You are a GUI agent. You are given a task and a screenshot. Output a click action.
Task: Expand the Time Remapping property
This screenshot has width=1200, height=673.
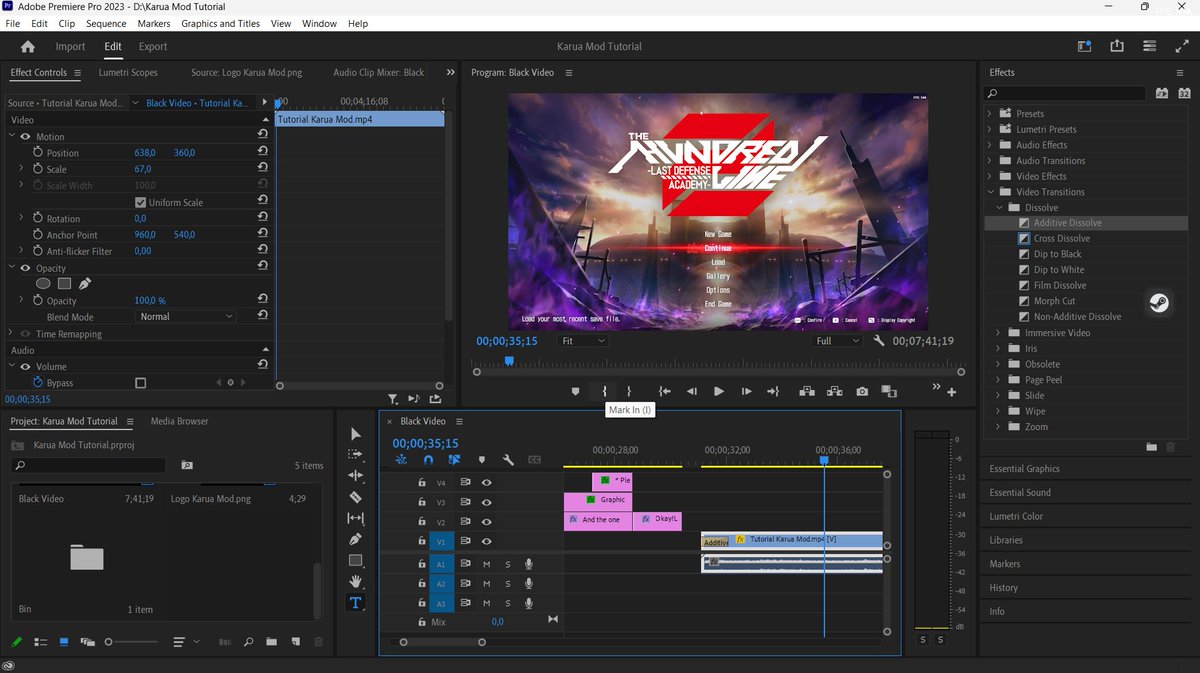[x=12, y=334]
